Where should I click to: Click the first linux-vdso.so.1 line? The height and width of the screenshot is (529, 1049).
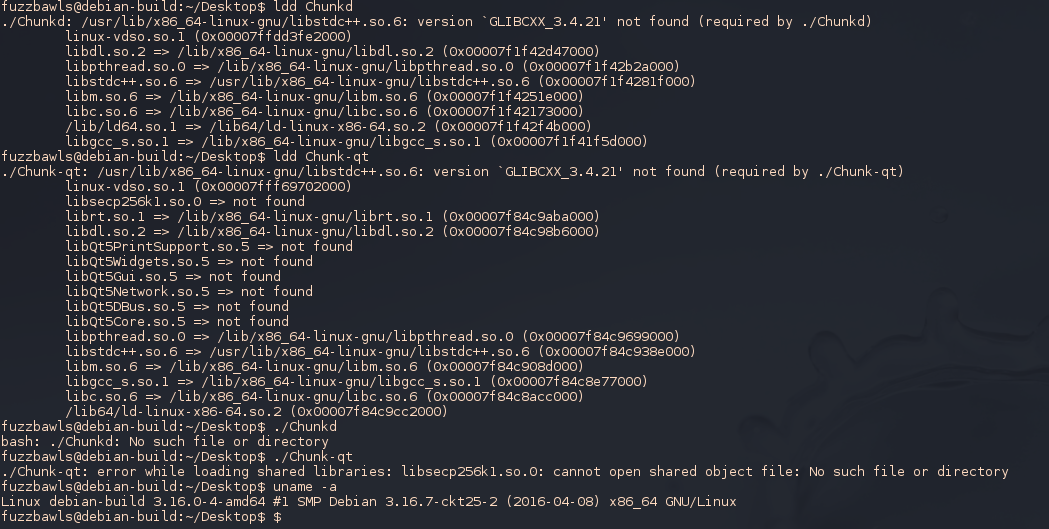click(x=209, y=36)
